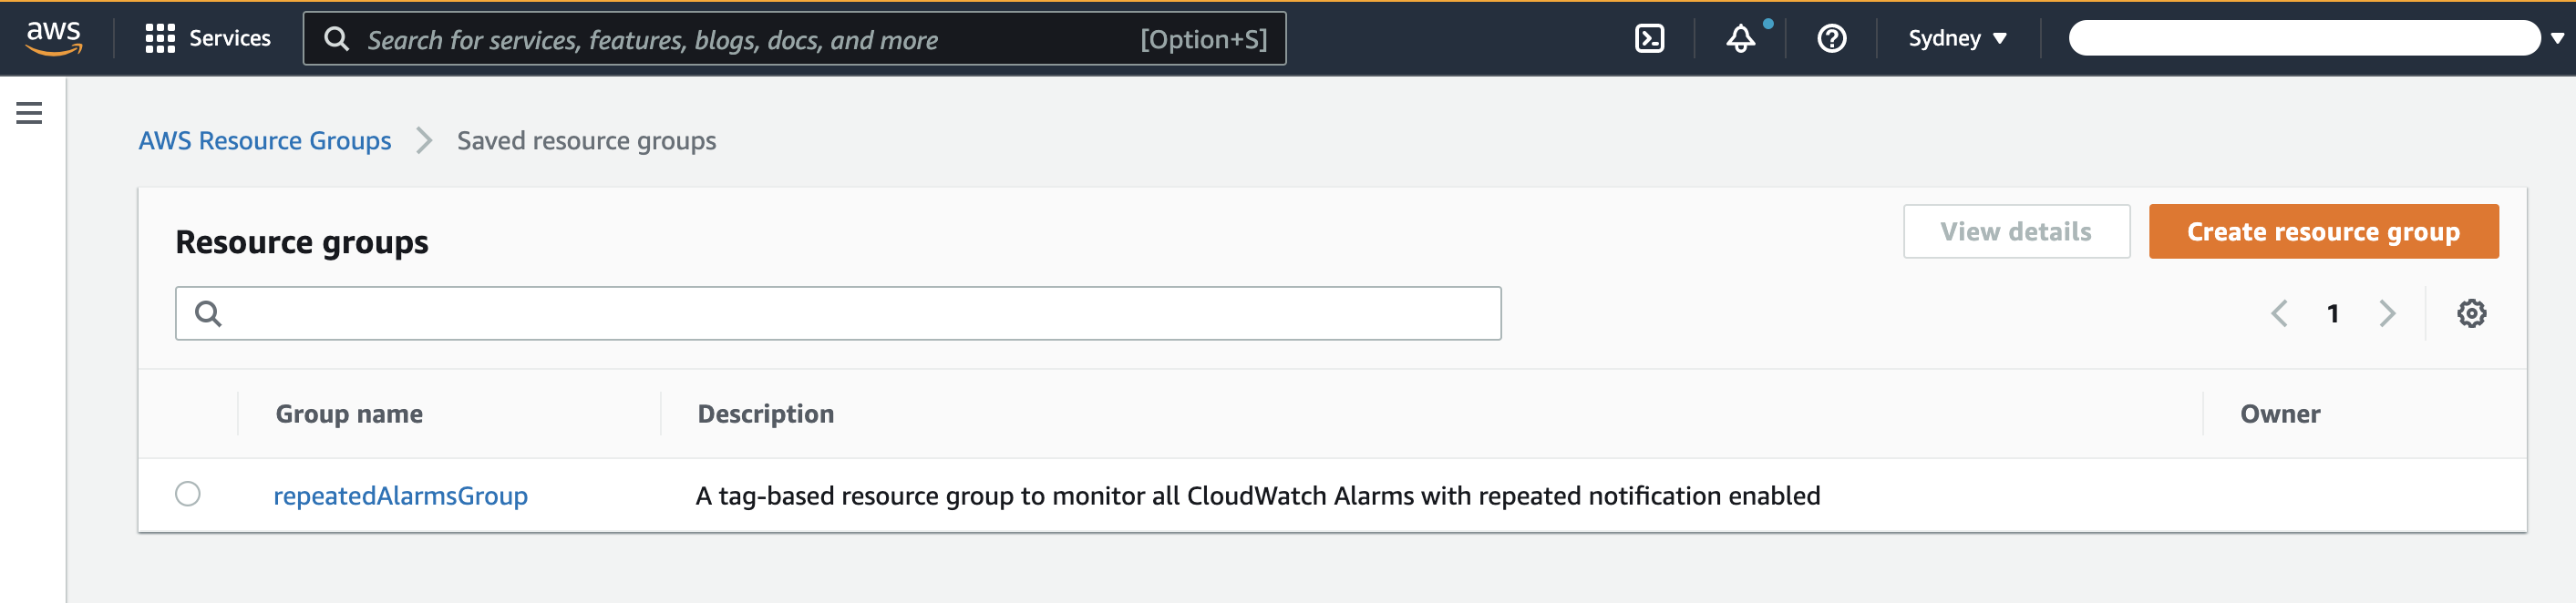Focus the resource groups filter field

pyautogui.click(x=838, y=313)
